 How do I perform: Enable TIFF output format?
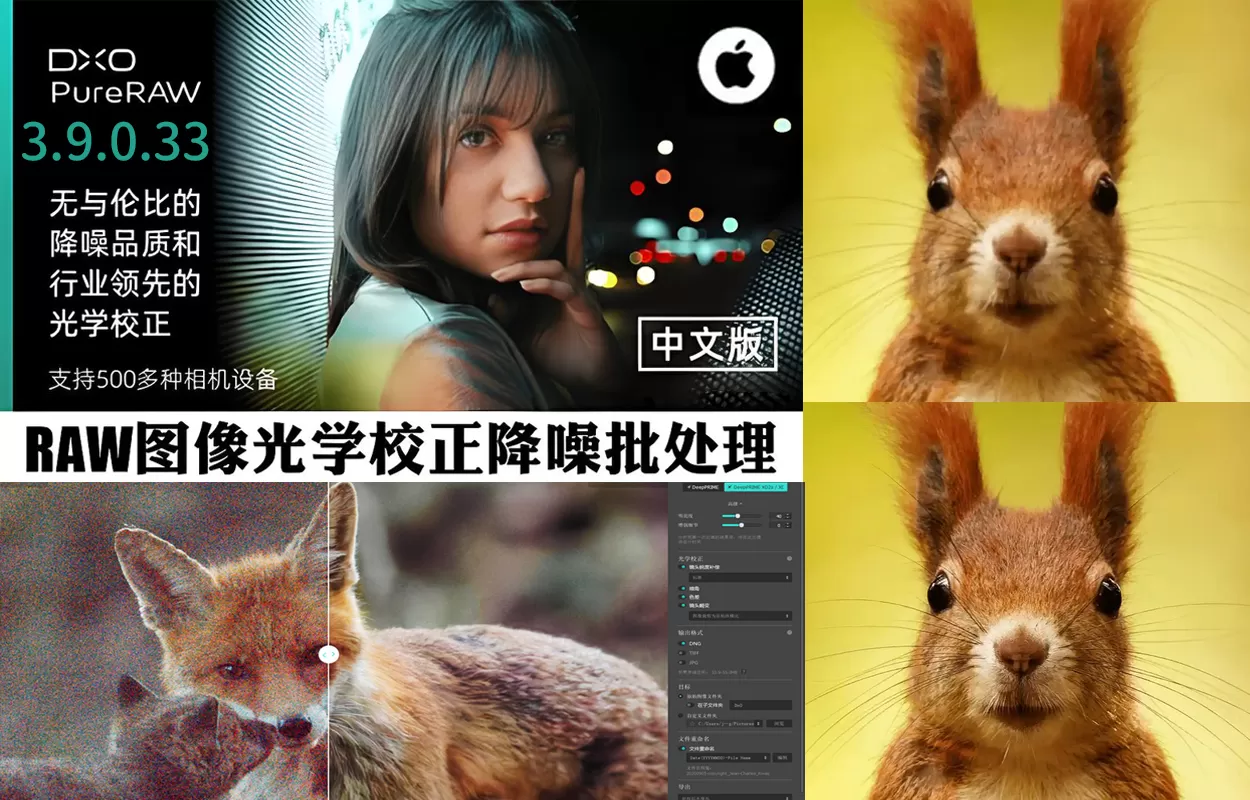coord(682,653)
